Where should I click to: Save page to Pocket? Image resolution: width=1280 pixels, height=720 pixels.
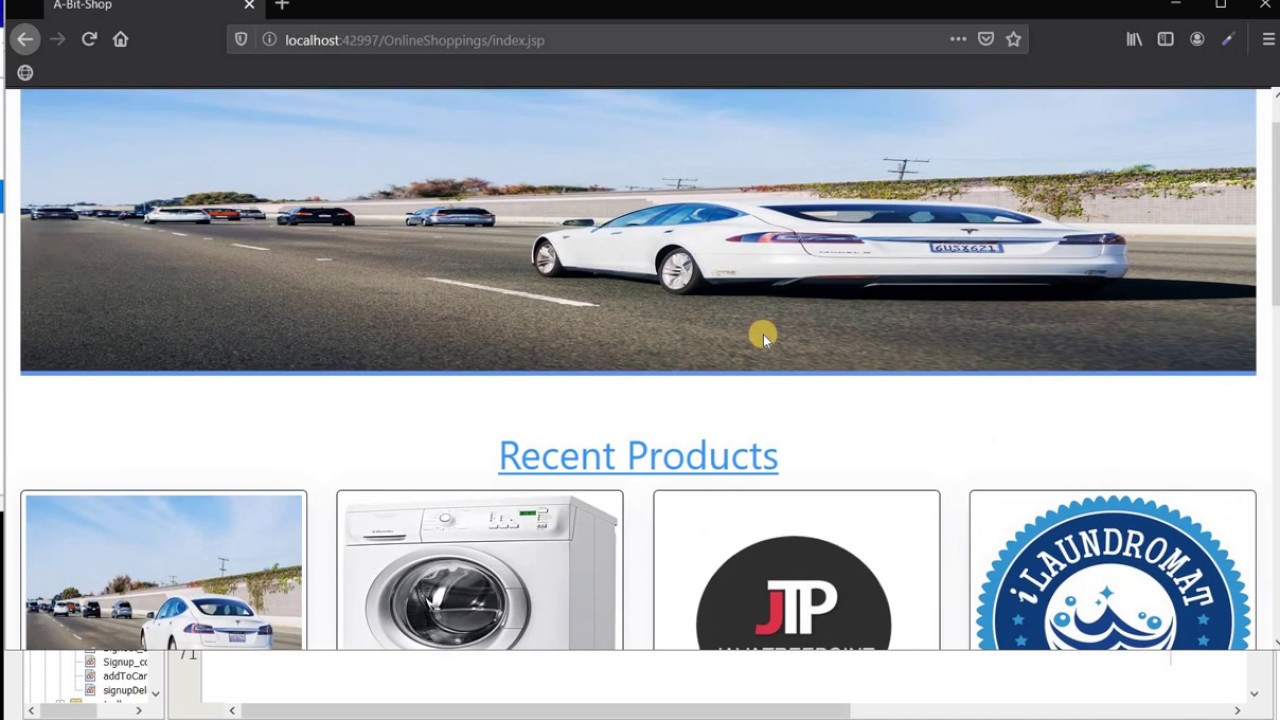click(x=986, y=39)
